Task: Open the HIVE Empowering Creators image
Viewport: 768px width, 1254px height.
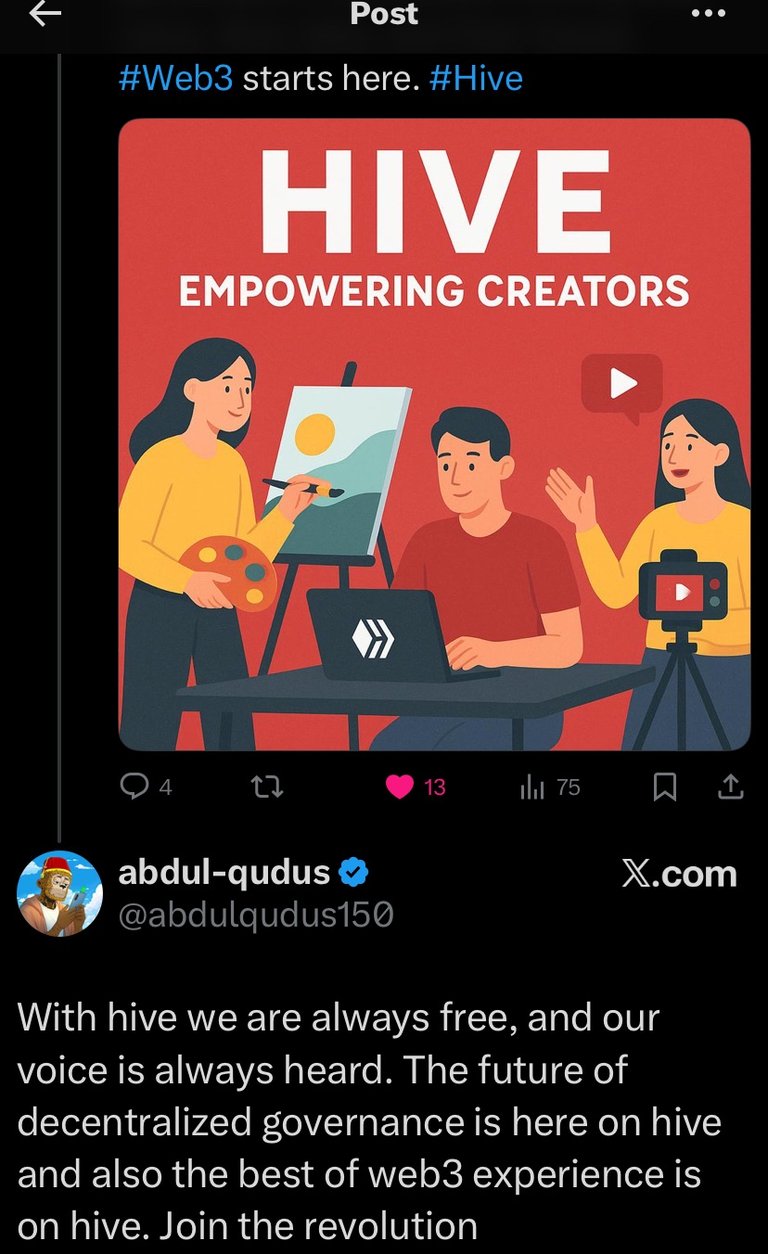Action: coord(434,434)
